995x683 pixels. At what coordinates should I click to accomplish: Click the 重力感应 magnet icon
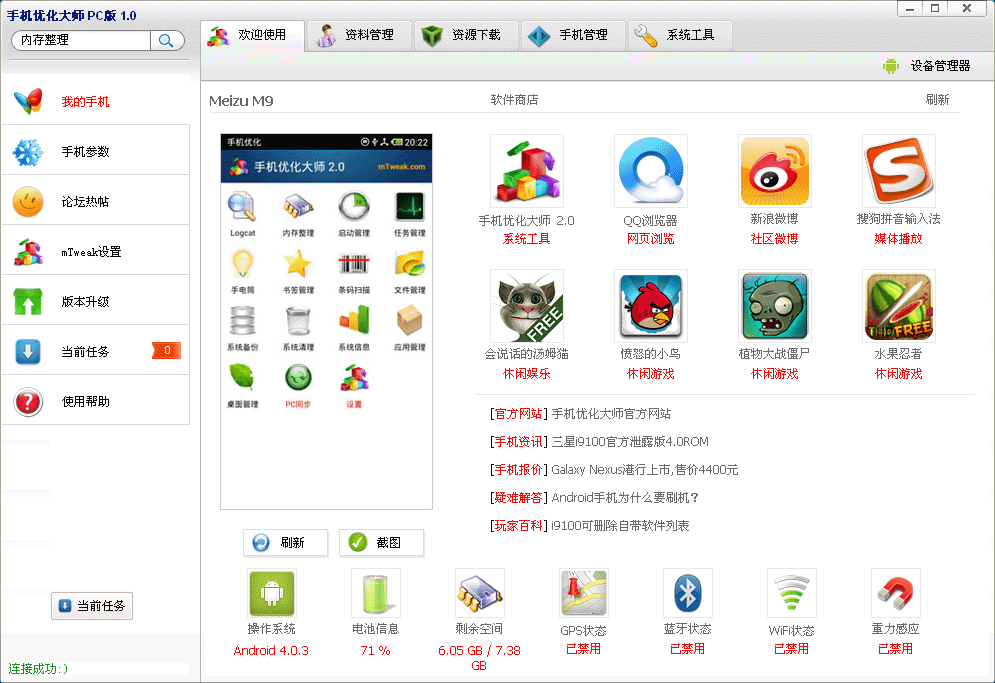[x=896, y=593]
